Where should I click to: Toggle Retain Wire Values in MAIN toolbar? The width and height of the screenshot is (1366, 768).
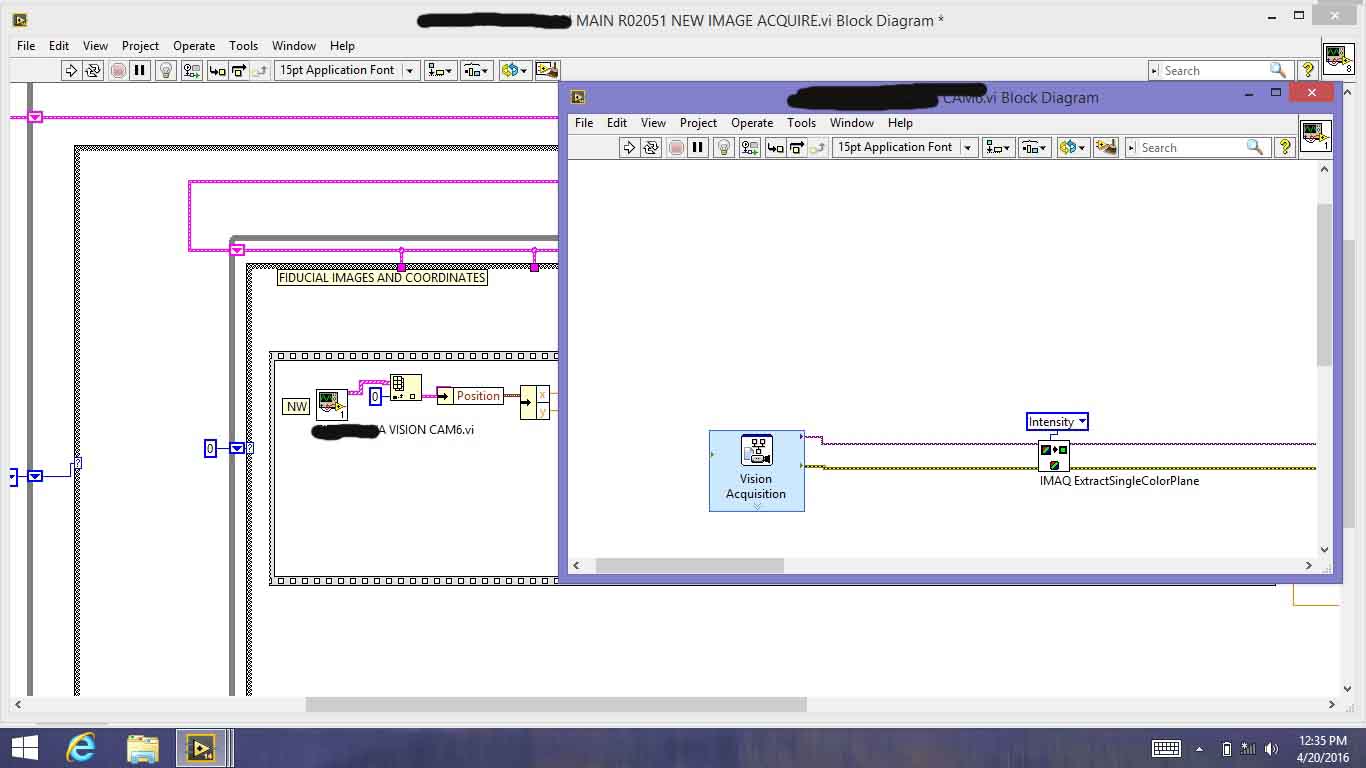(191, 70)
